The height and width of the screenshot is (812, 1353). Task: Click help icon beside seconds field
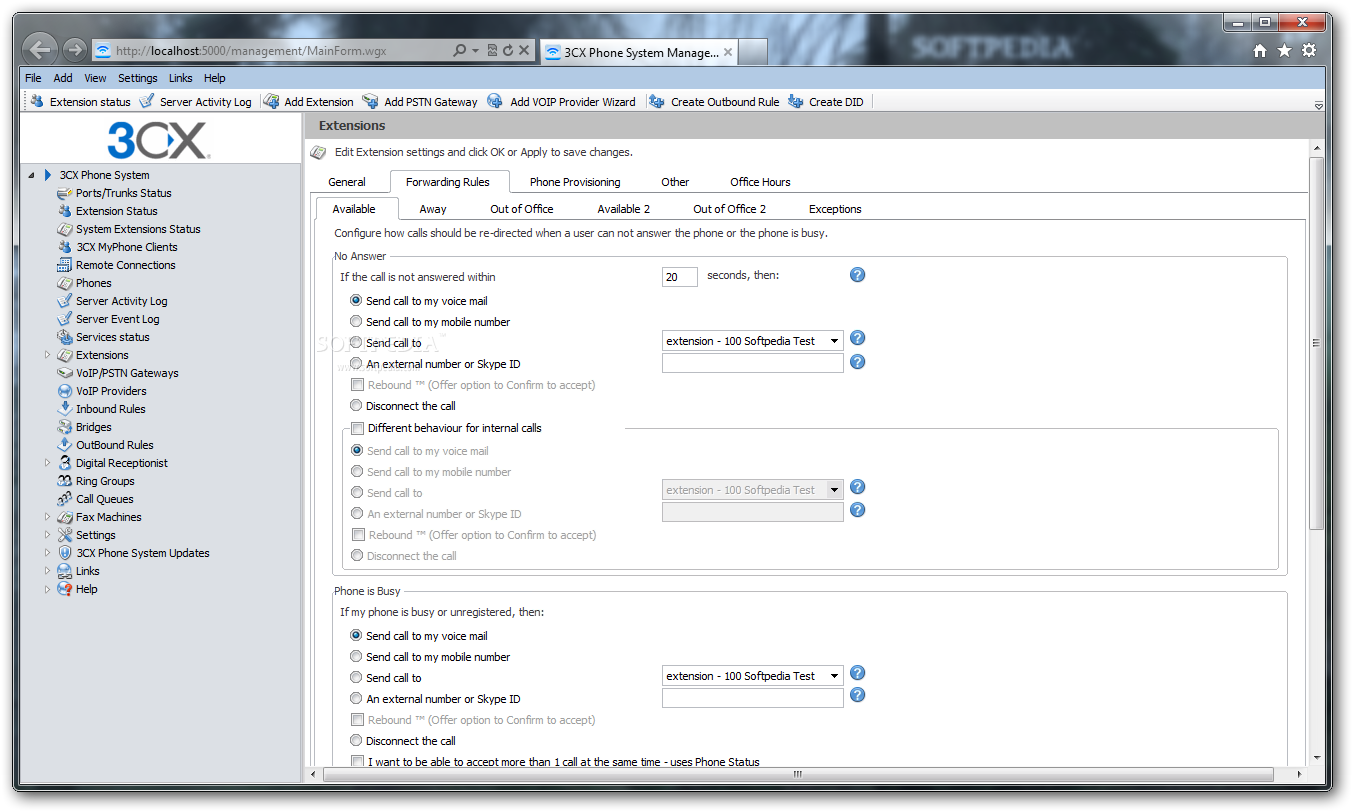pyautogui.click(x=857, y=275)
